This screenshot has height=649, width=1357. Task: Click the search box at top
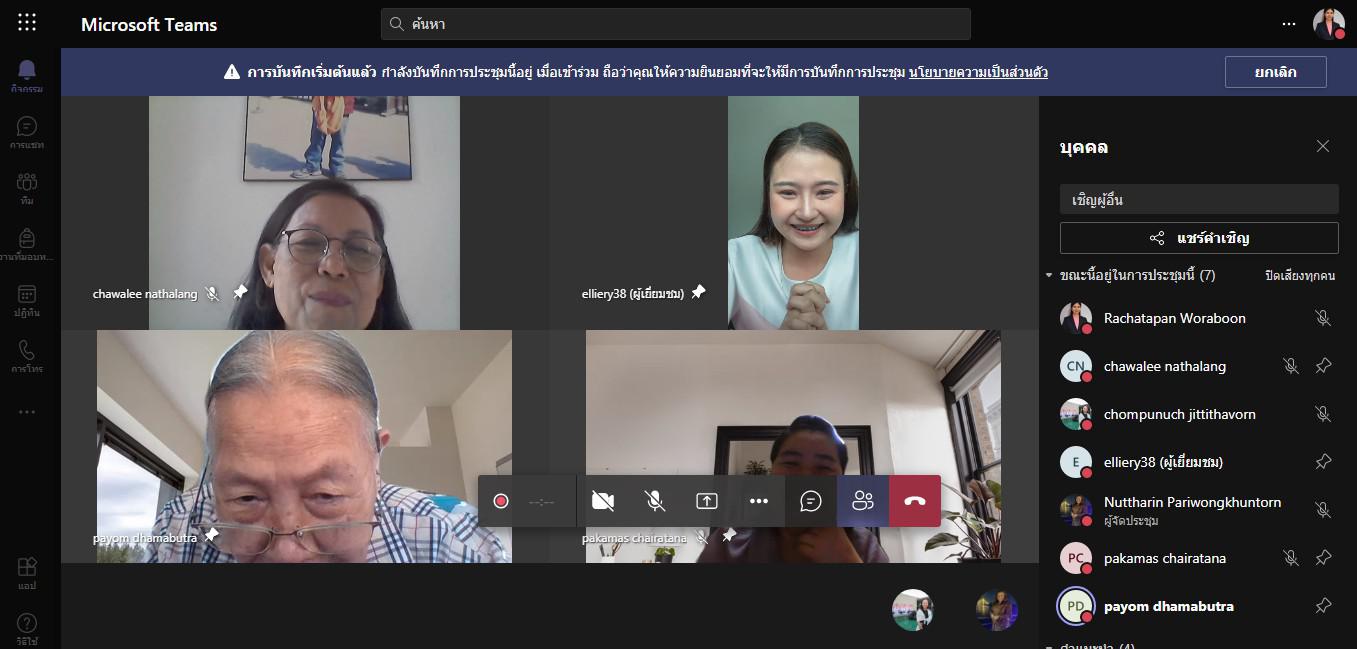[x=676, y=24]
